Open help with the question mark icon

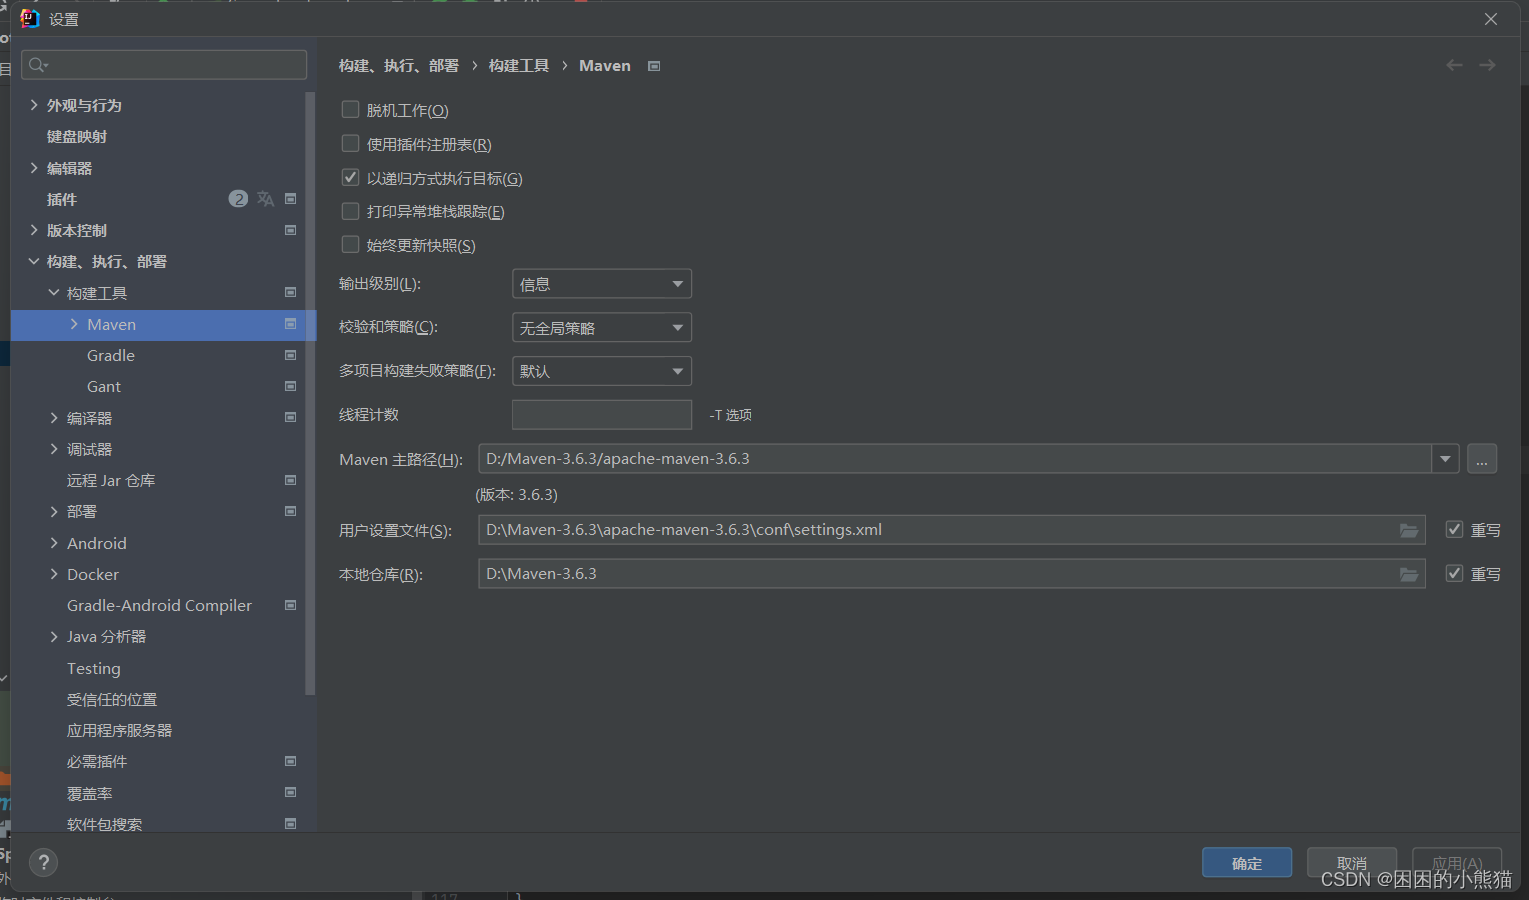43,862
